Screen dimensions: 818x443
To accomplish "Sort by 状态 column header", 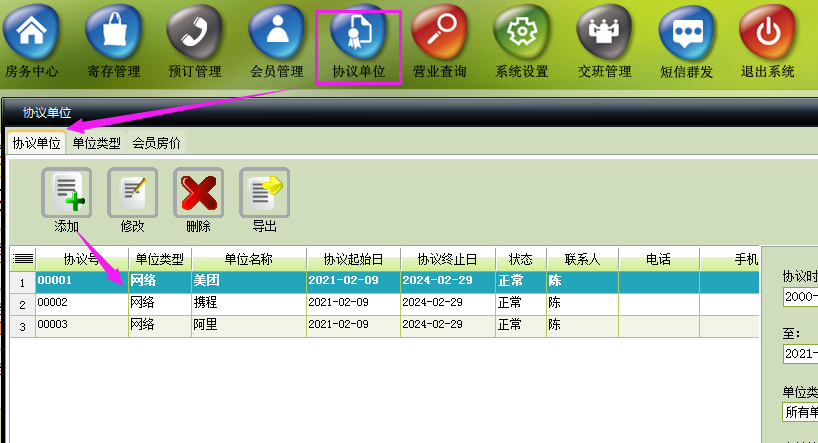I will [521, 259].
